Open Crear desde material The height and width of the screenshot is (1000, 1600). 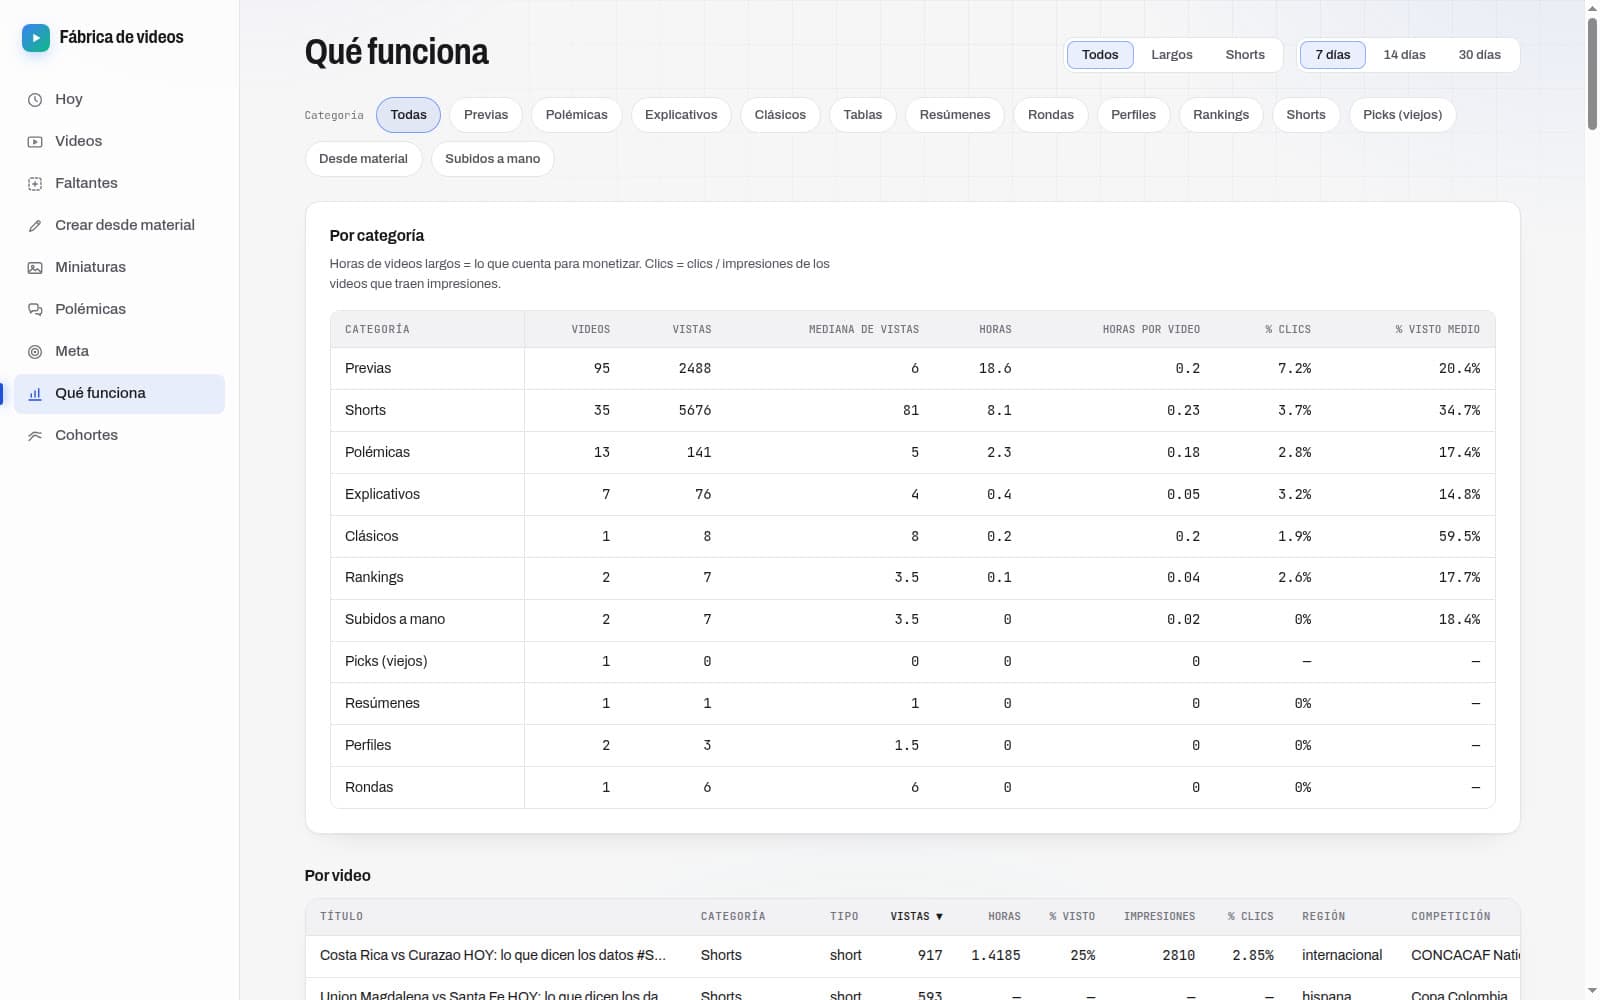pyautogui.click(x=119, y=225)
